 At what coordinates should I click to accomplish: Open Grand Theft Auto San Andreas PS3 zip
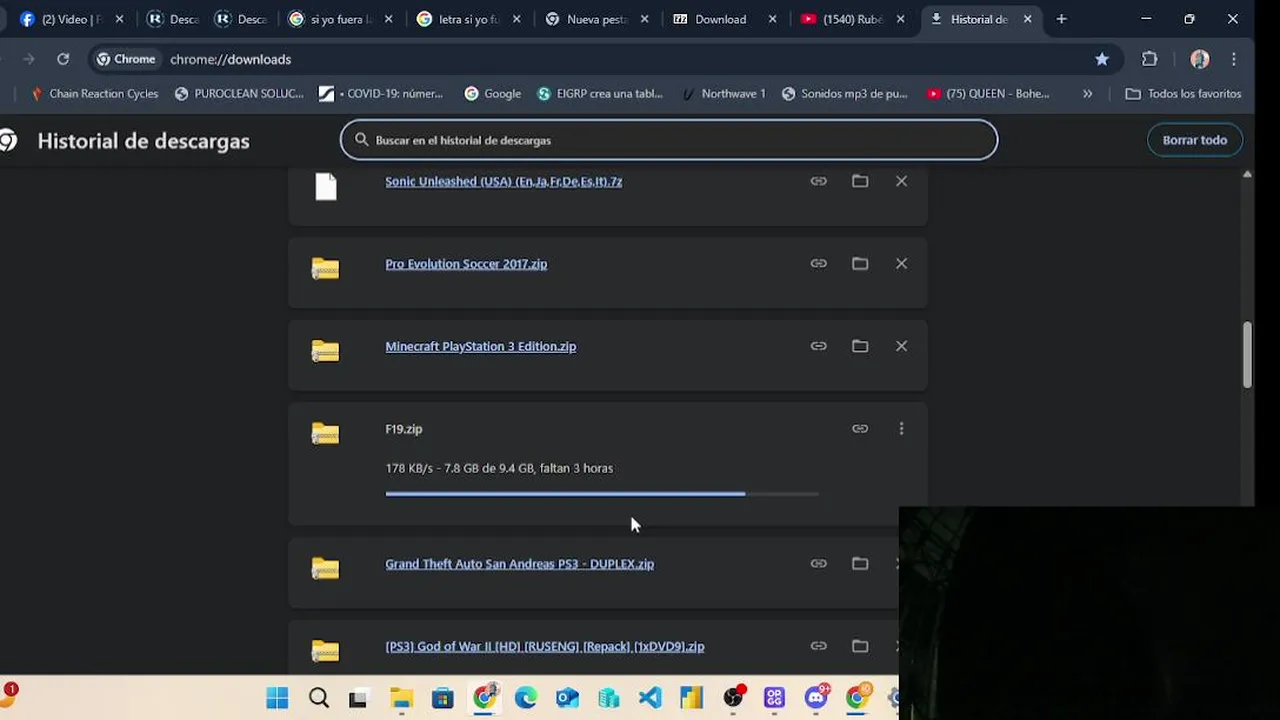tap(520, 564)
